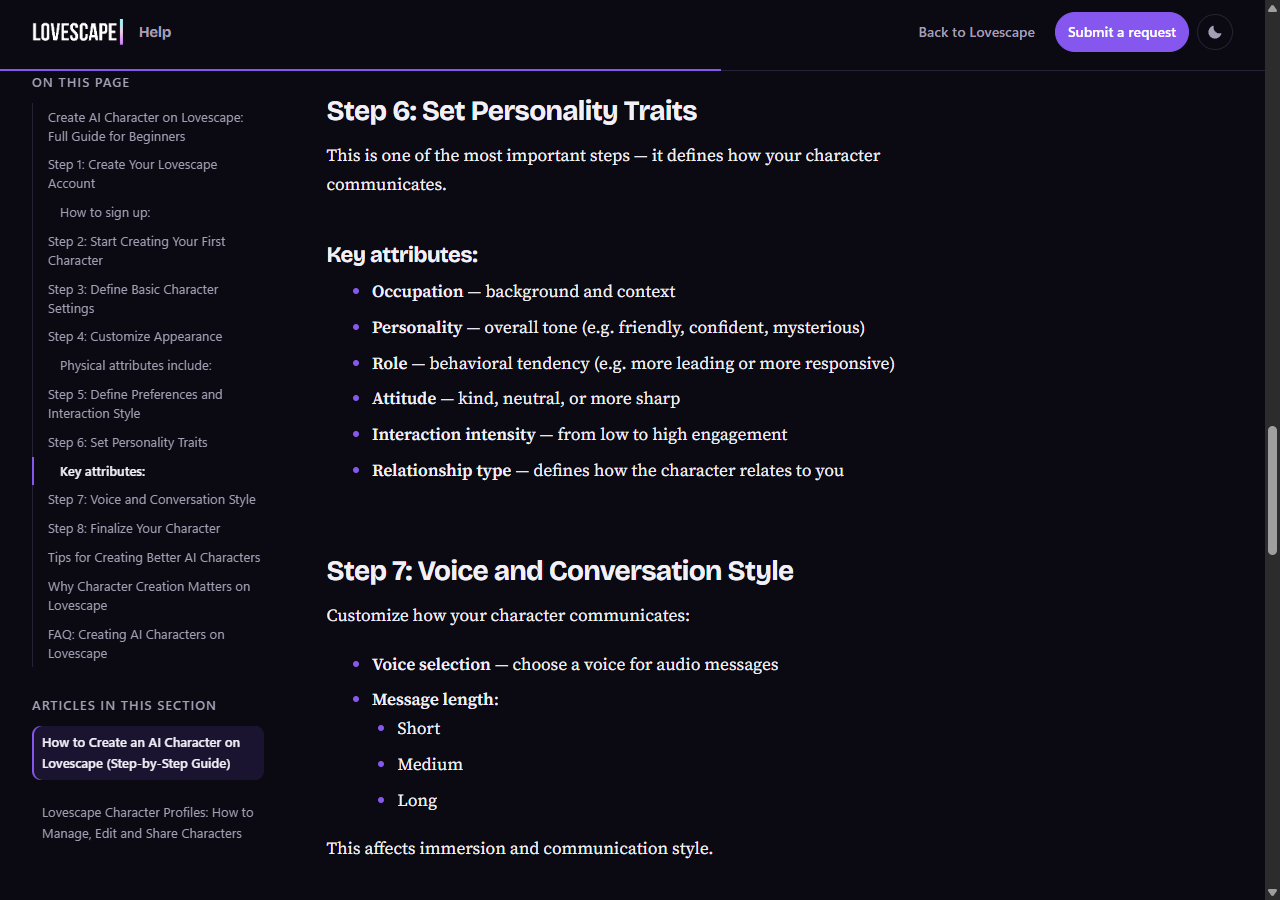Click the ARTICLES IN THIS SECTION label

124,706
